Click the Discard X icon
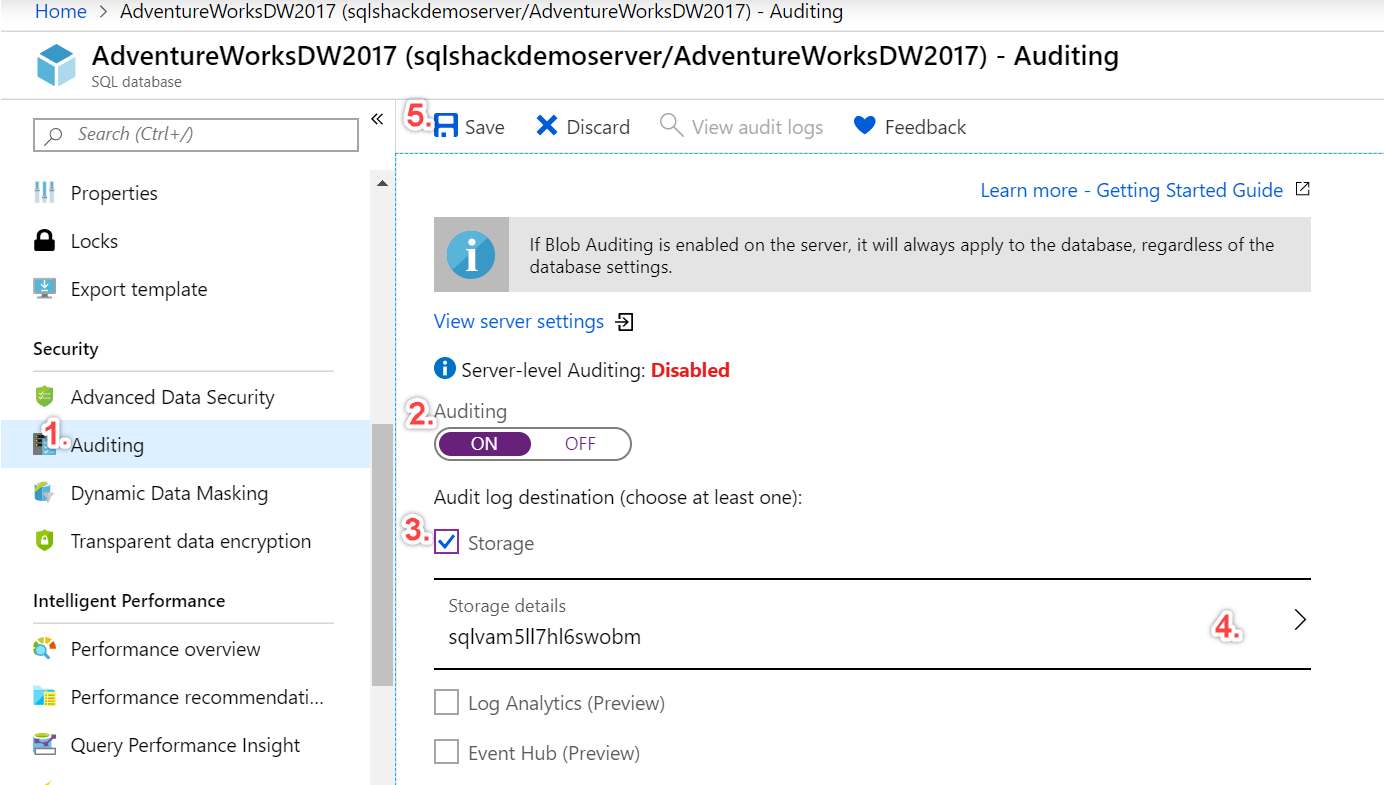The height and width of the screenshot is (785, 1384). point(547,125)
